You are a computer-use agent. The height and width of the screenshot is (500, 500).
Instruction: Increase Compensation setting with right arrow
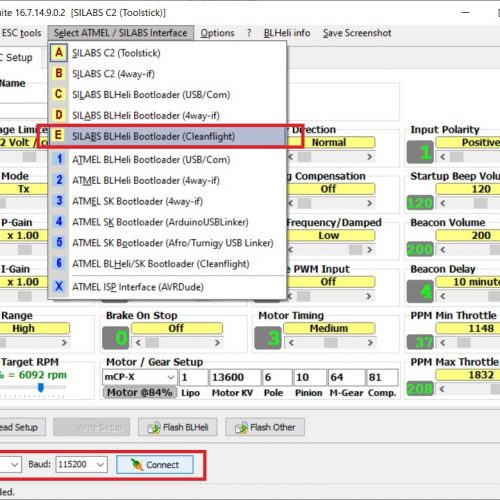(x=370, y=203)
